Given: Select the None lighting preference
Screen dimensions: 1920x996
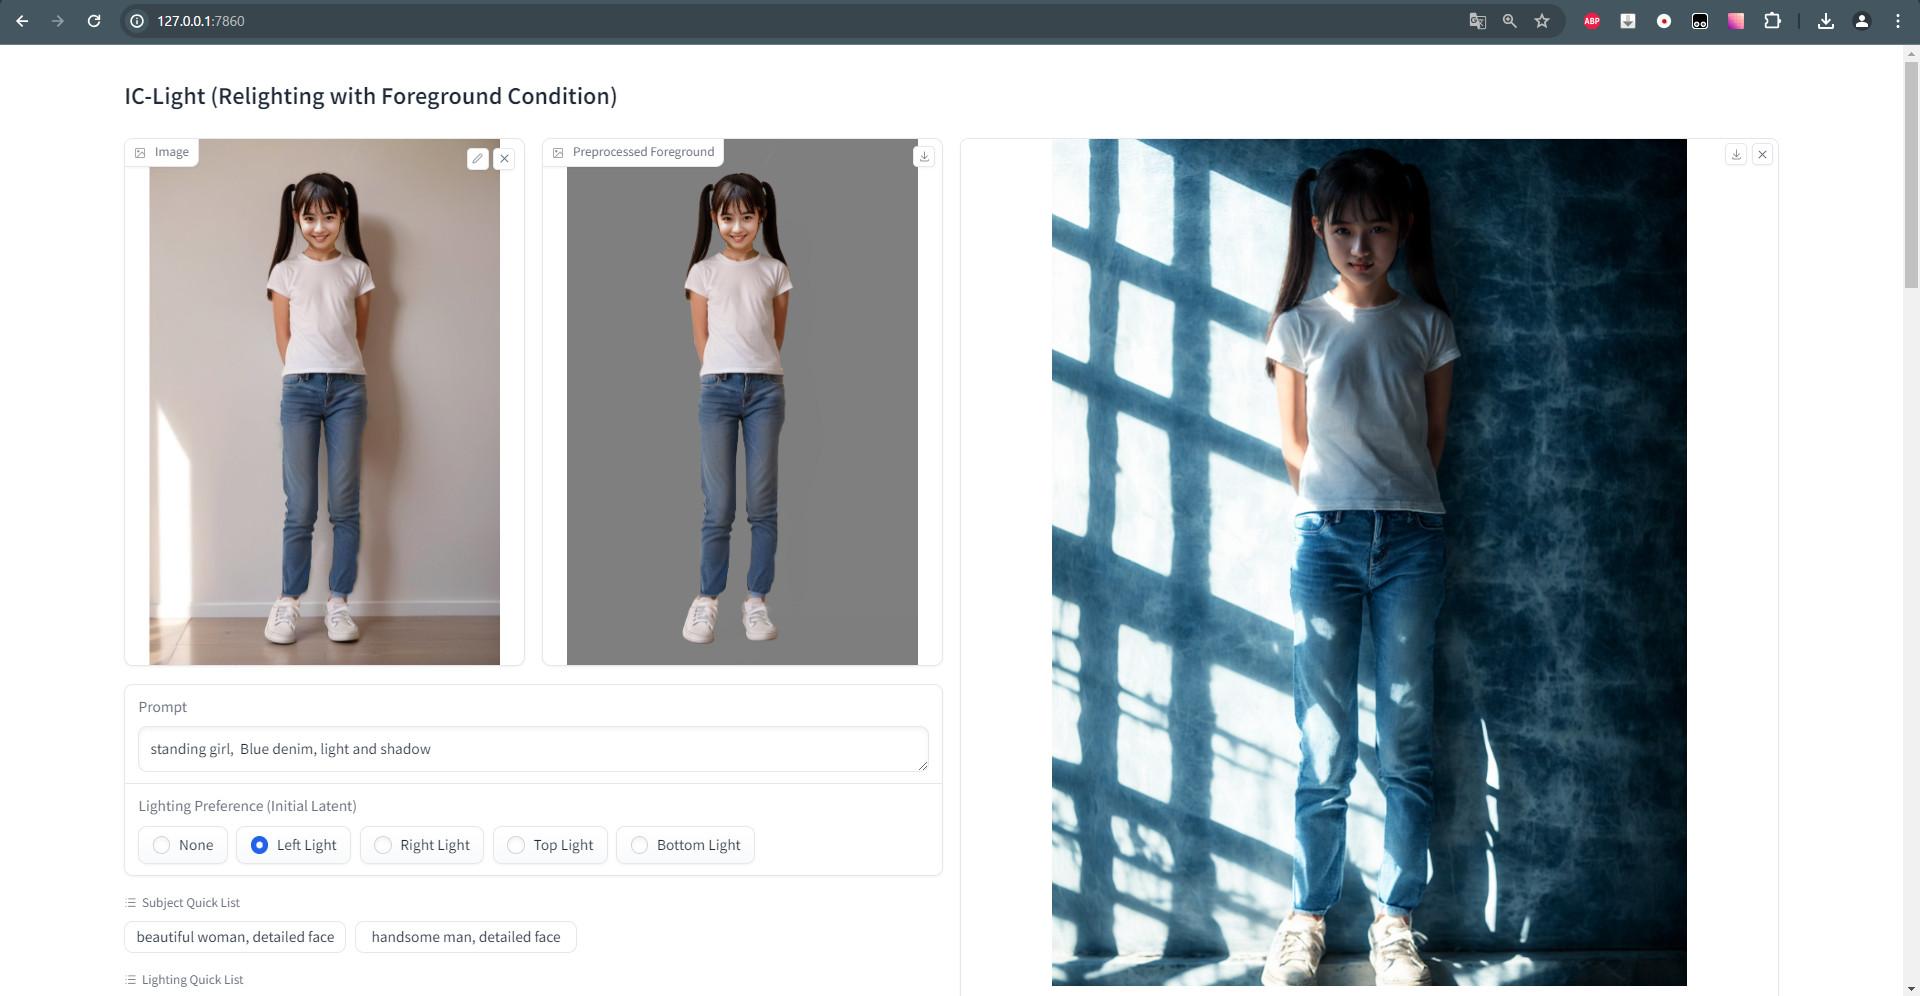Looking at the screenshot, I should coord(162,845).
